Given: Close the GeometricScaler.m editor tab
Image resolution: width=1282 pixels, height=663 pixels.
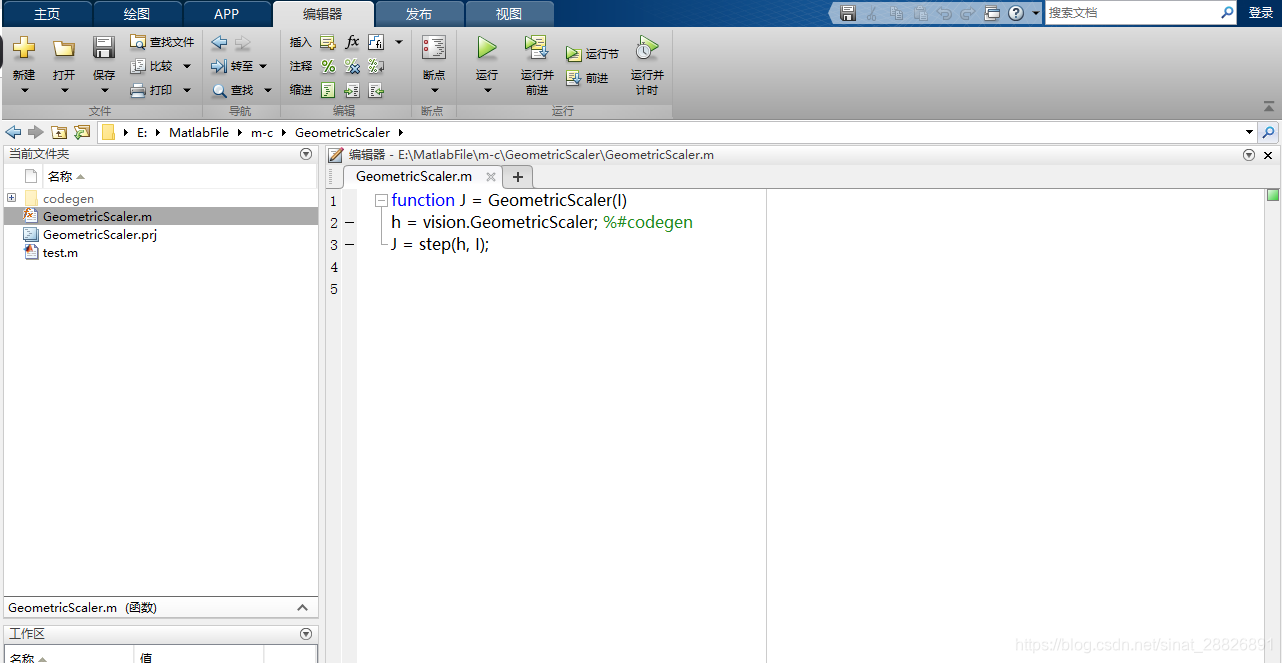Looking at the screenshot, I should 491,177.
